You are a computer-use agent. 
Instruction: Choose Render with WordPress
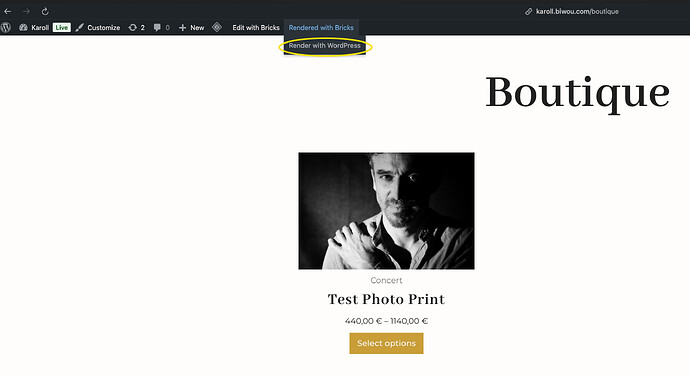pos(325,45)
